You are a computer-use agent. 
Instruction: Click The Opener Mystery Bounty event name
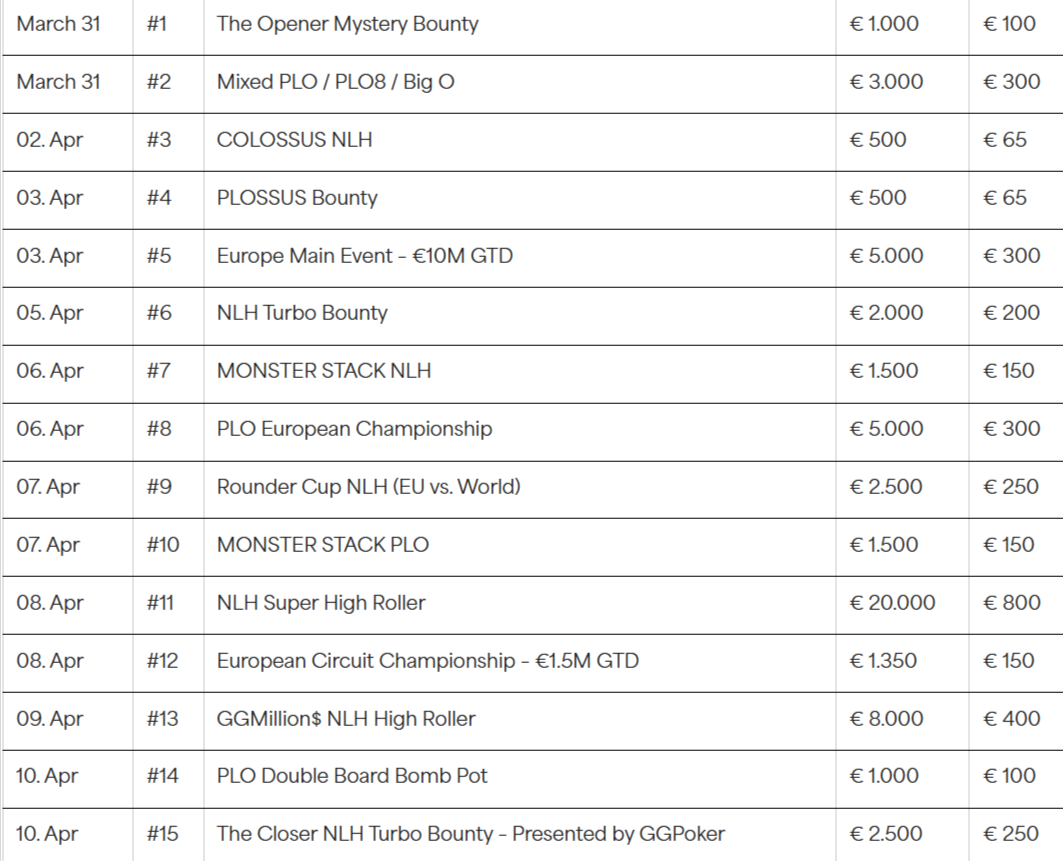coord(347,24)
